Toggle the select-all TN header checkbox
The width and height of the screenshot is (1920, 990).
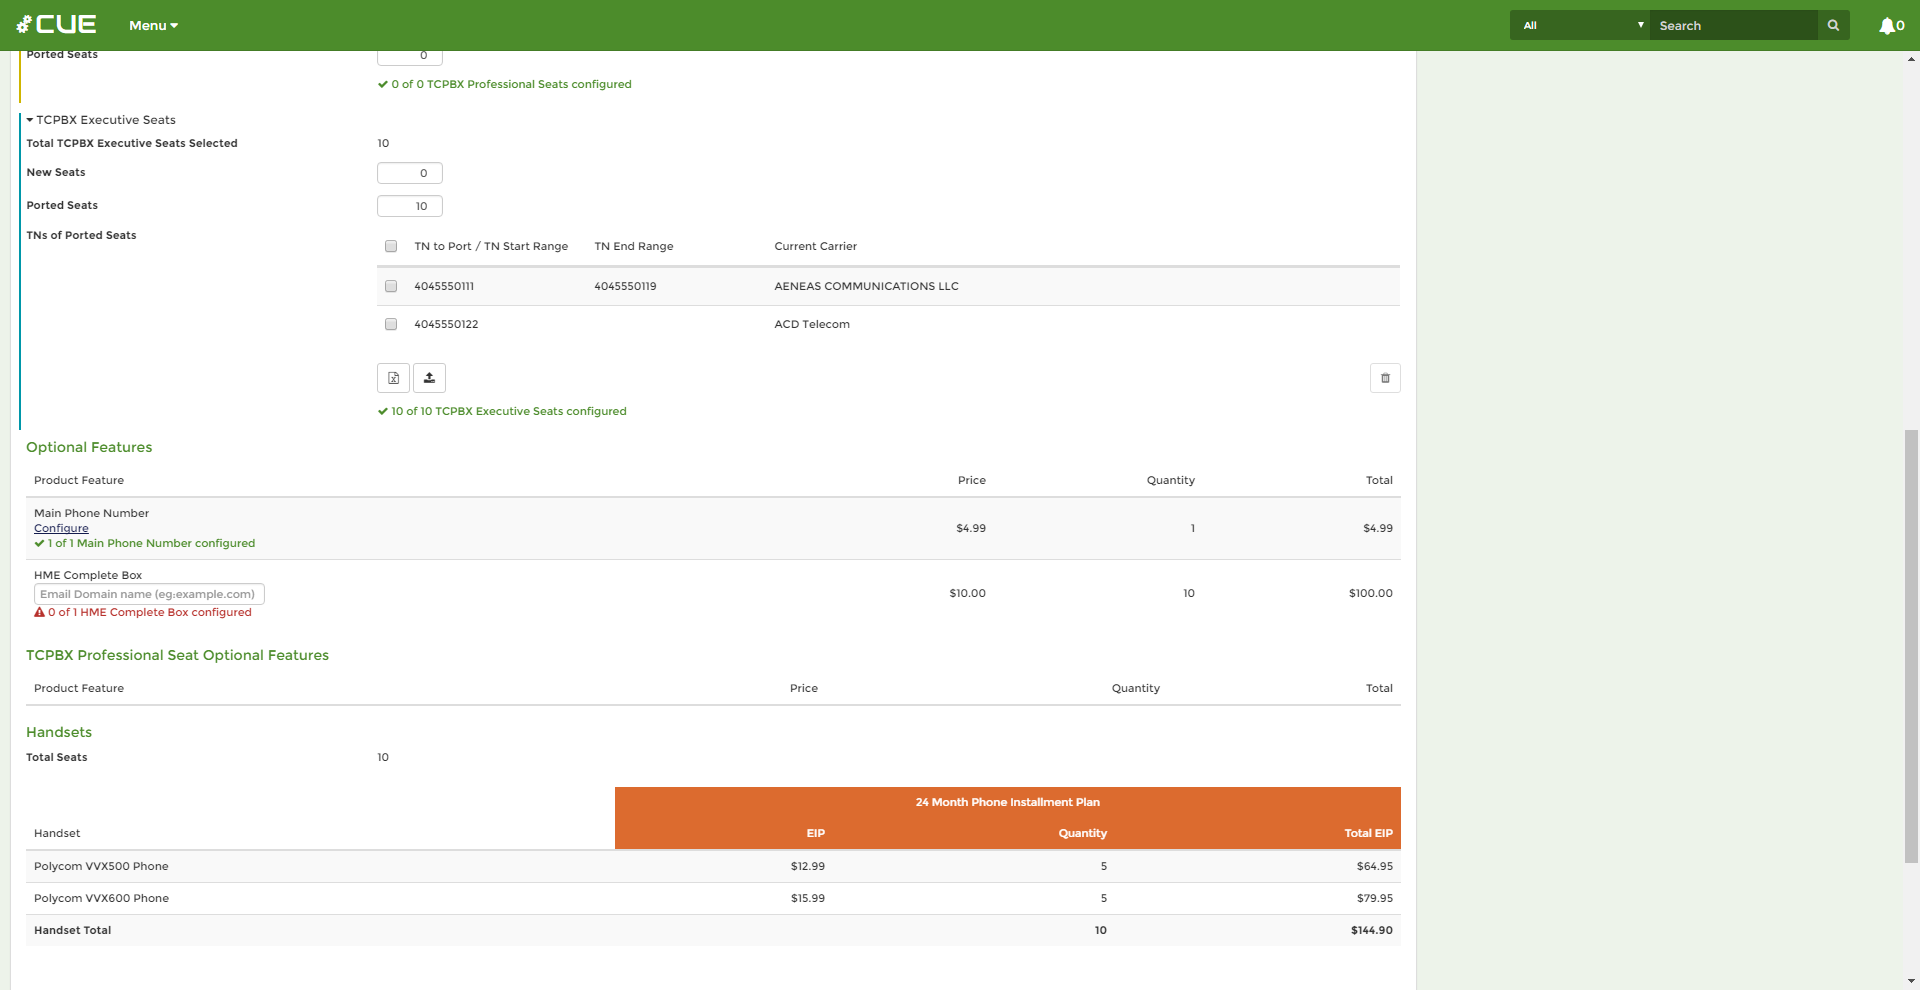391,246
